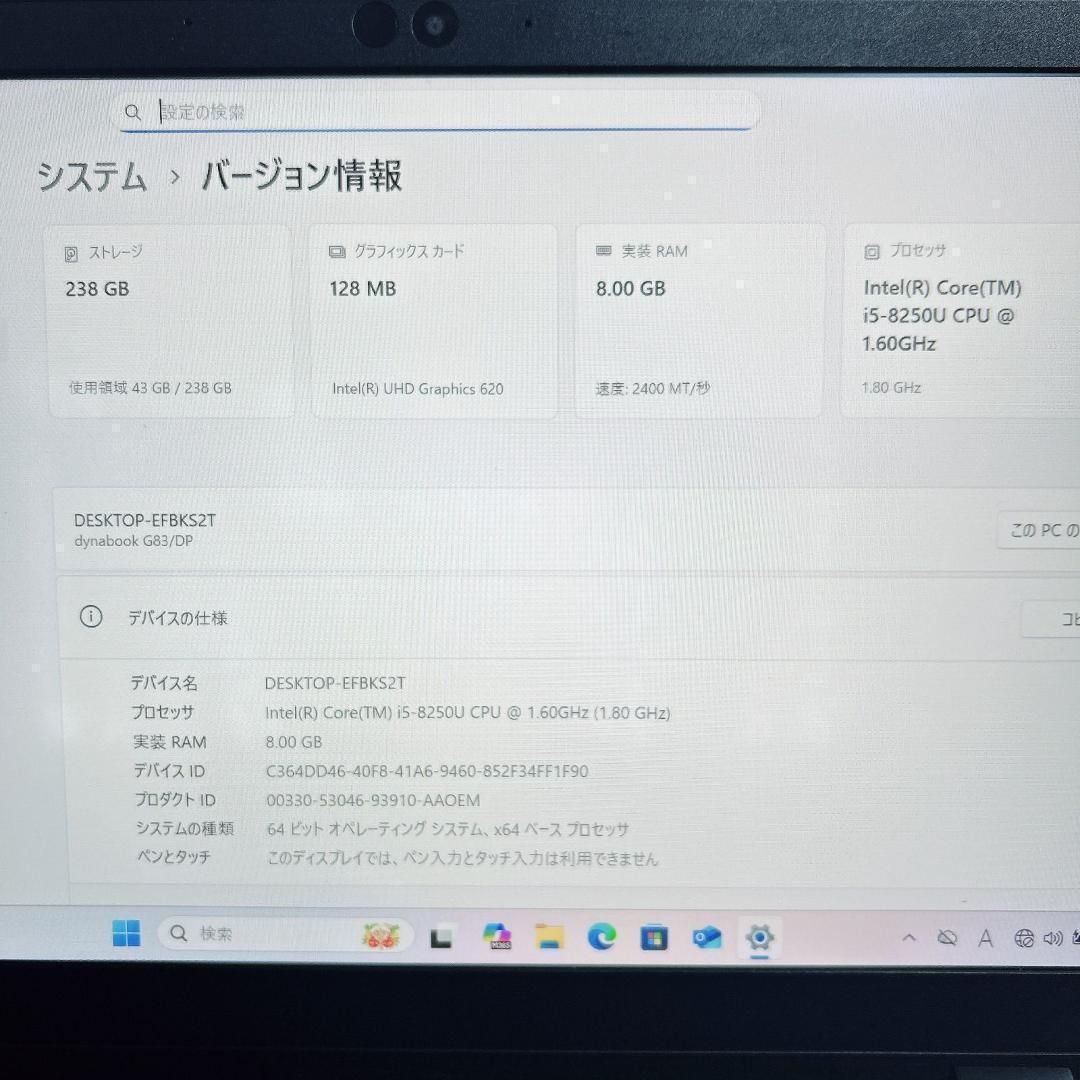1080x1080 pixels.
Task: Click the speaker icon in the system tray
Action: click(1052, 937)
